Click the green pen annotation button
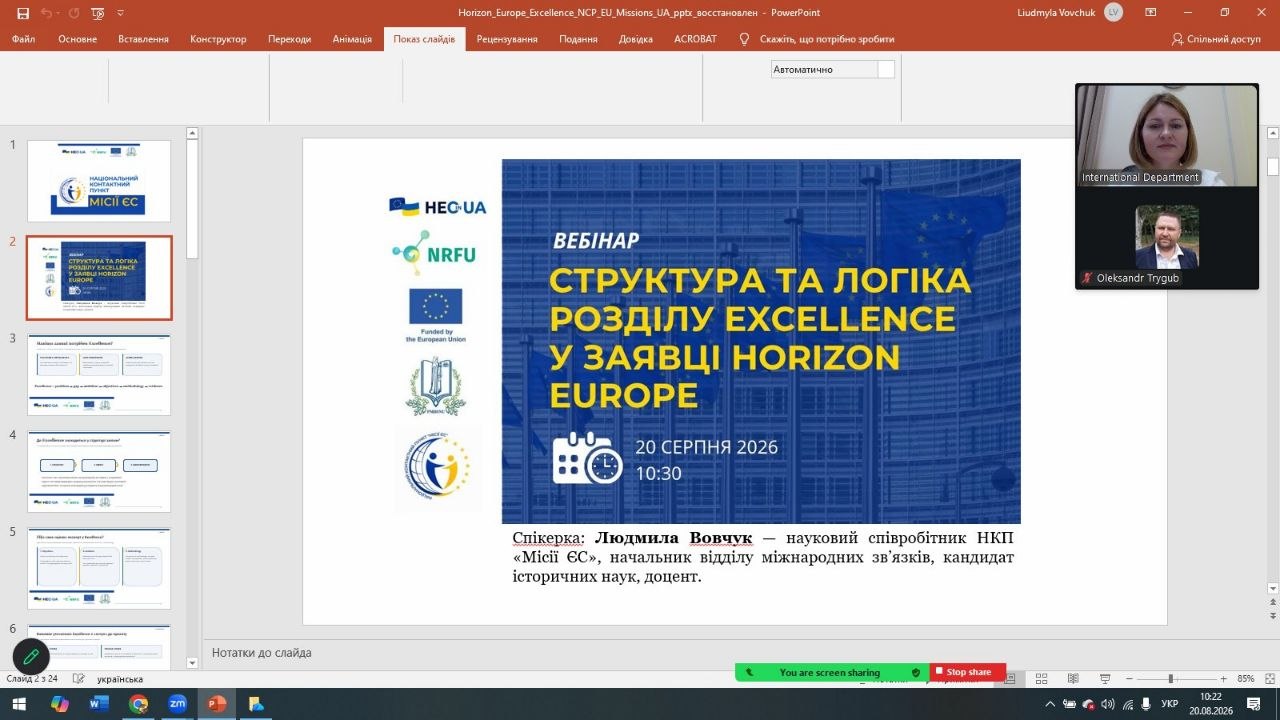The height and width of the screenshot is (720, 1280). (x=31, y=657)
